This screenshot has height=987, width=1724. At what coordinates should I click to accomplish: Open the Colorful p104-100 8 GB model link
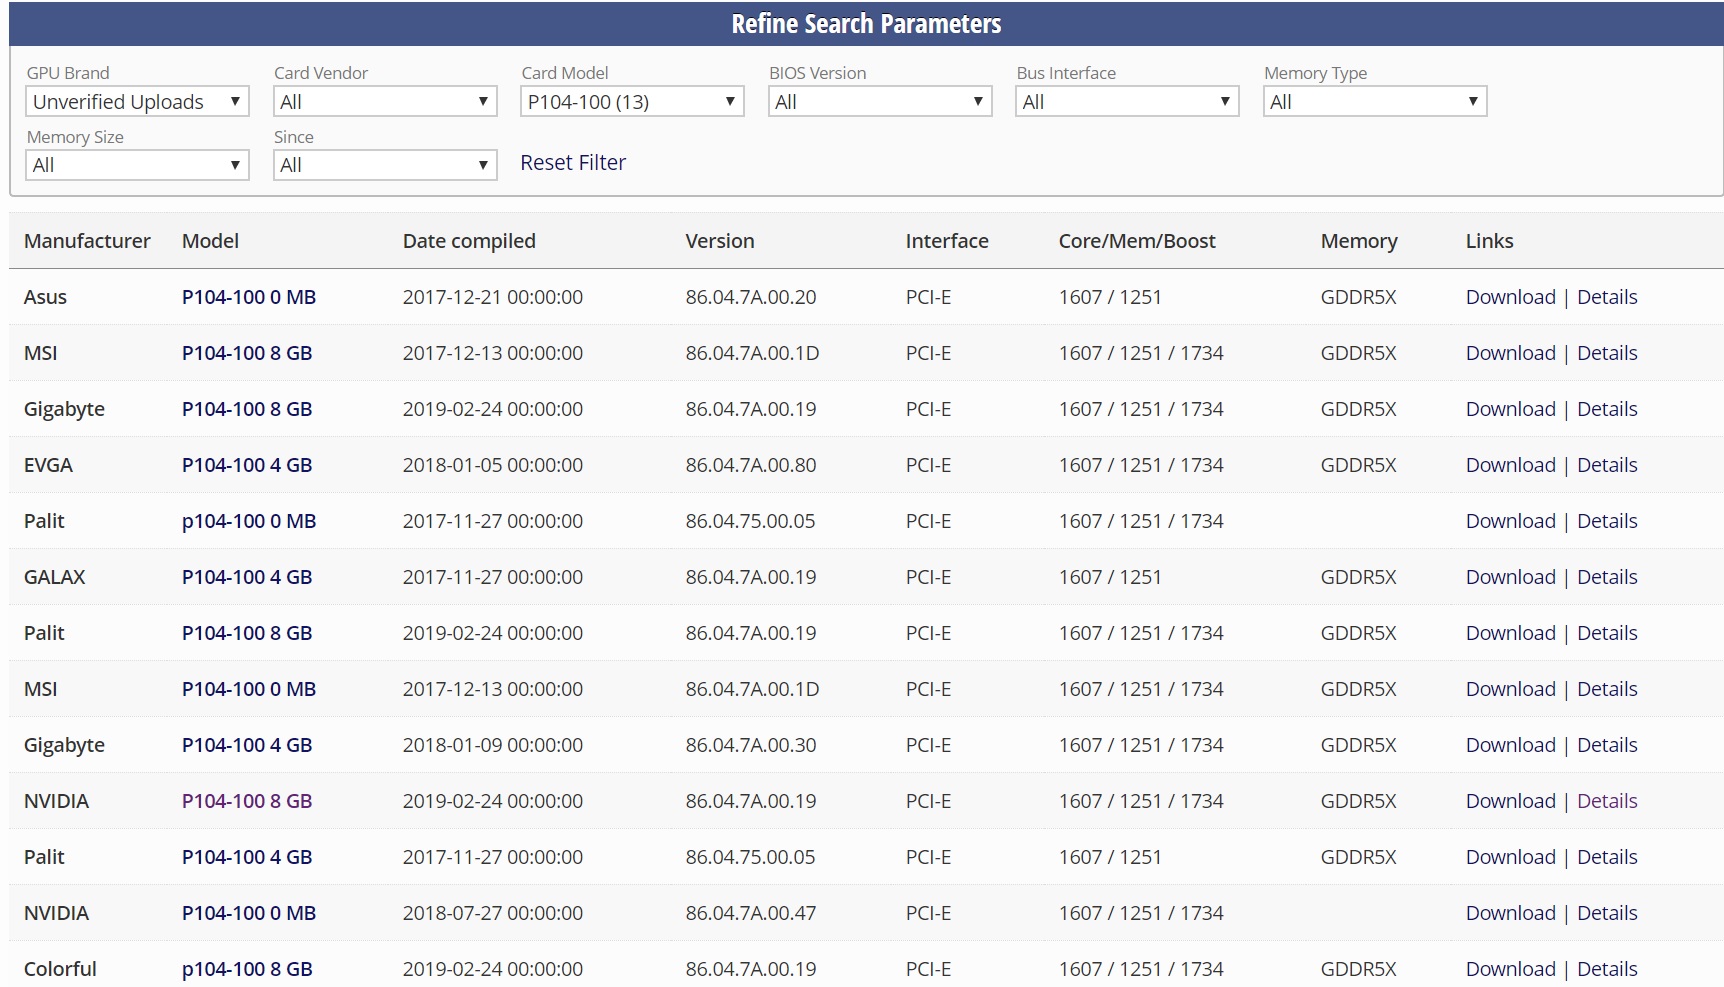[x=247, y=969]
